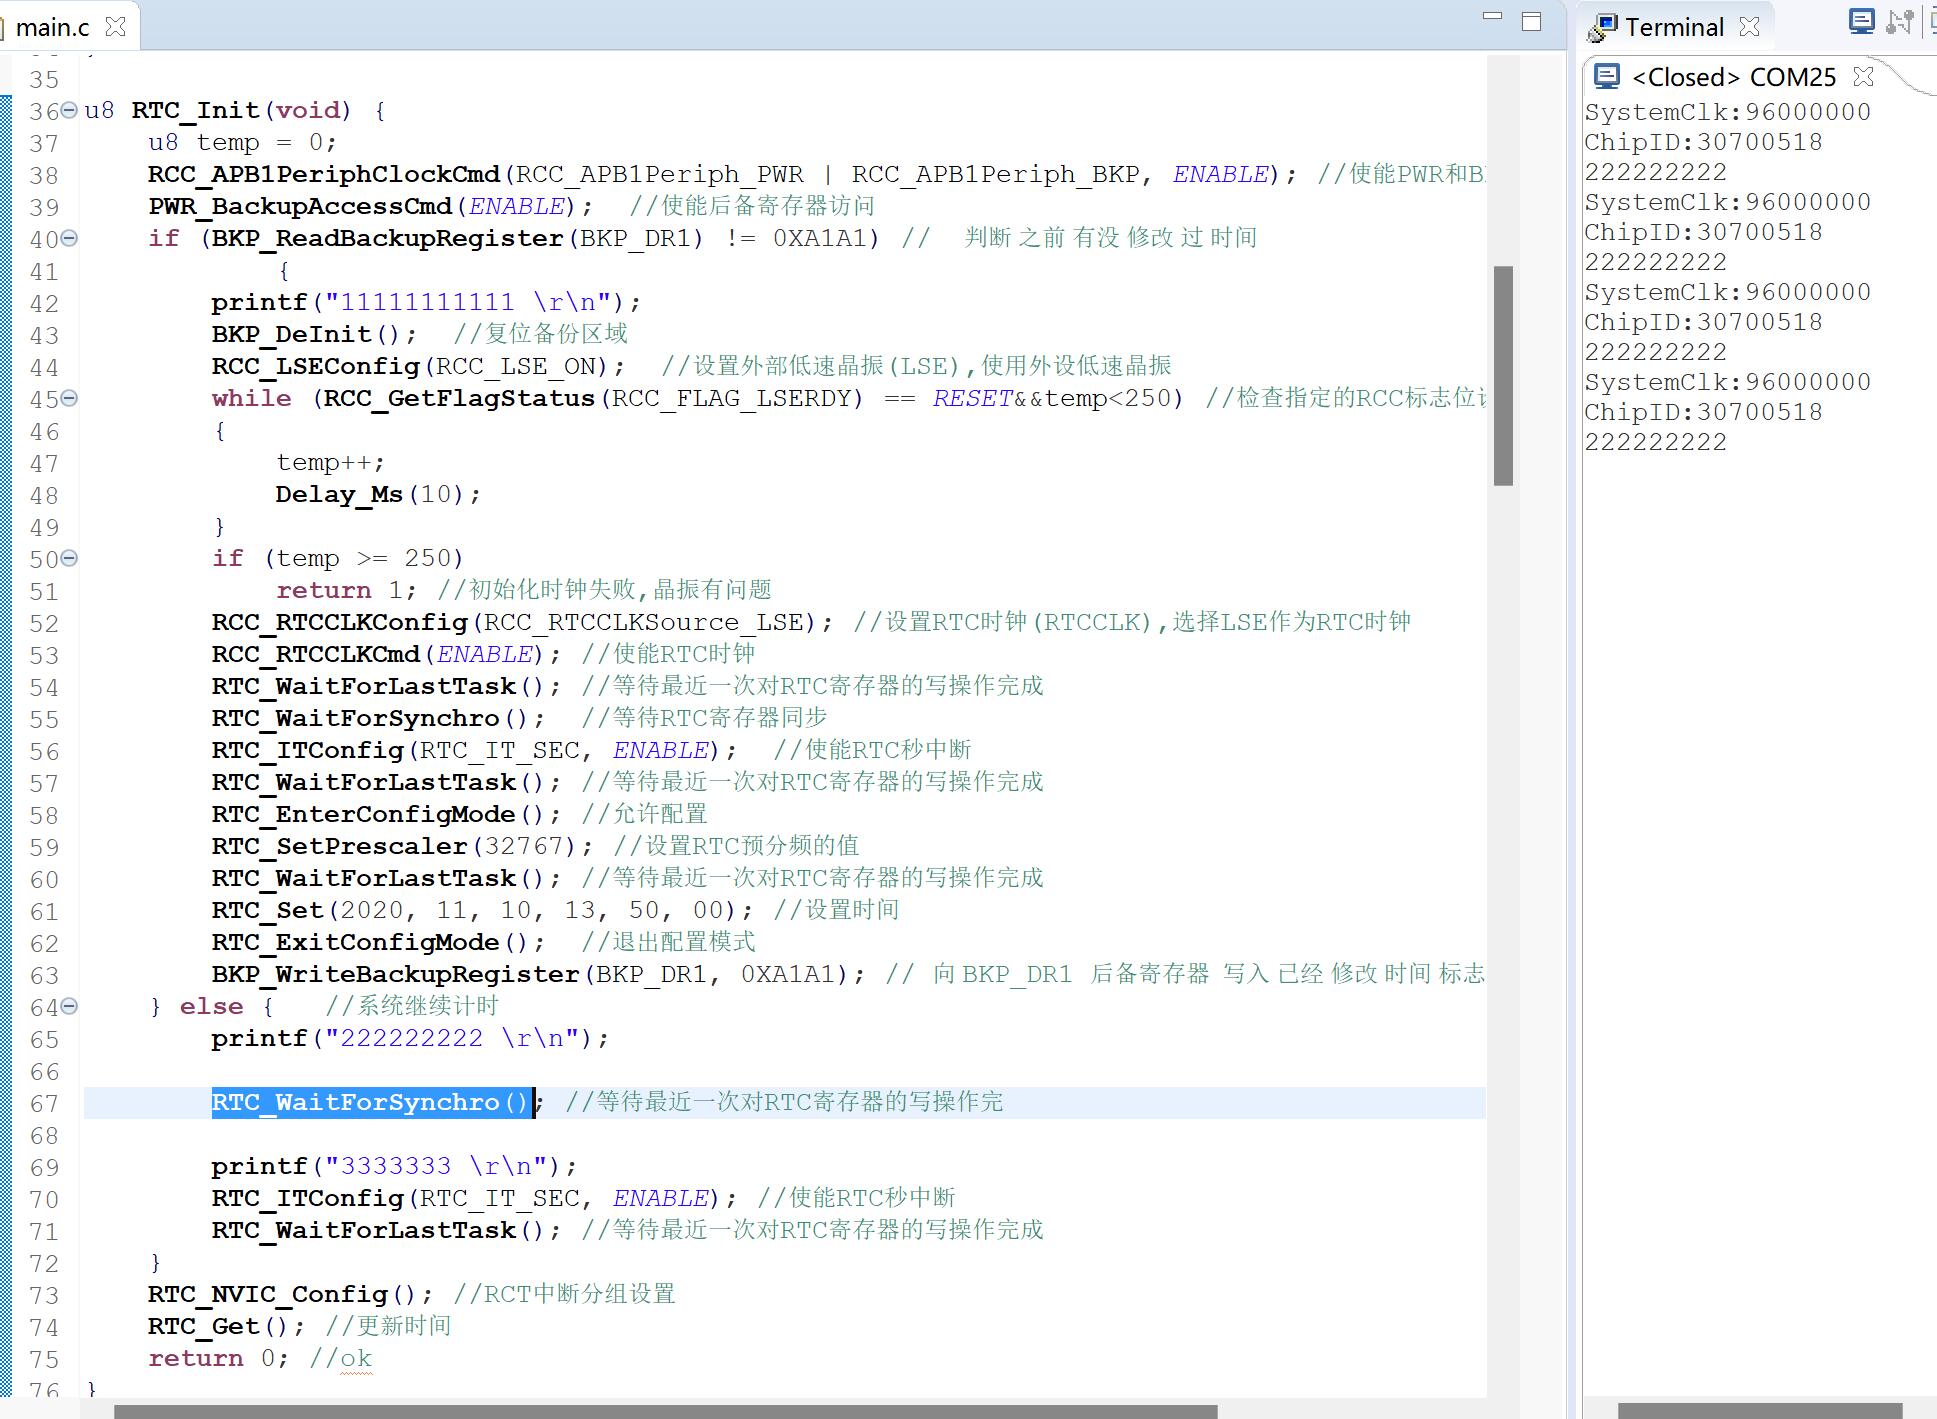This screenshot has width=1937, height=1419.
Task: Click the temp++ statement
Action: coord(330,462)
